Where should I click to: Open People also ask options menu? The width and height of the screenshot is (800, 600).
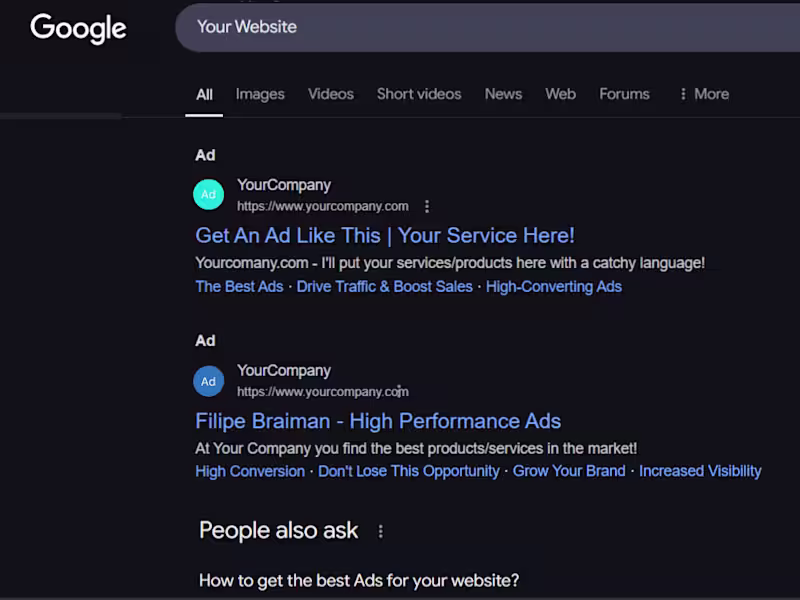point(380,532)
